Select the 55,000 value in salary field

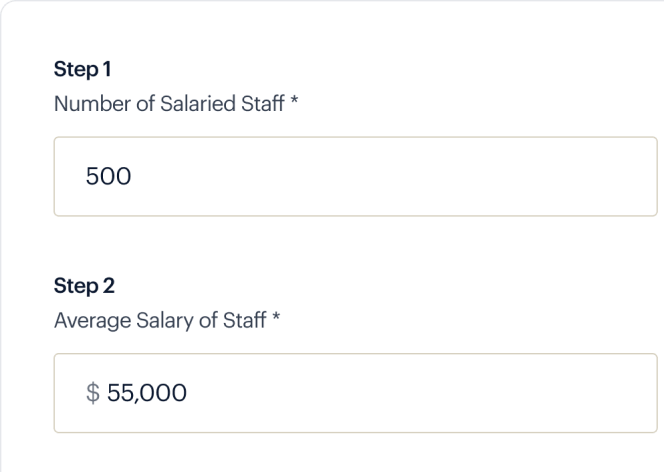147,393
